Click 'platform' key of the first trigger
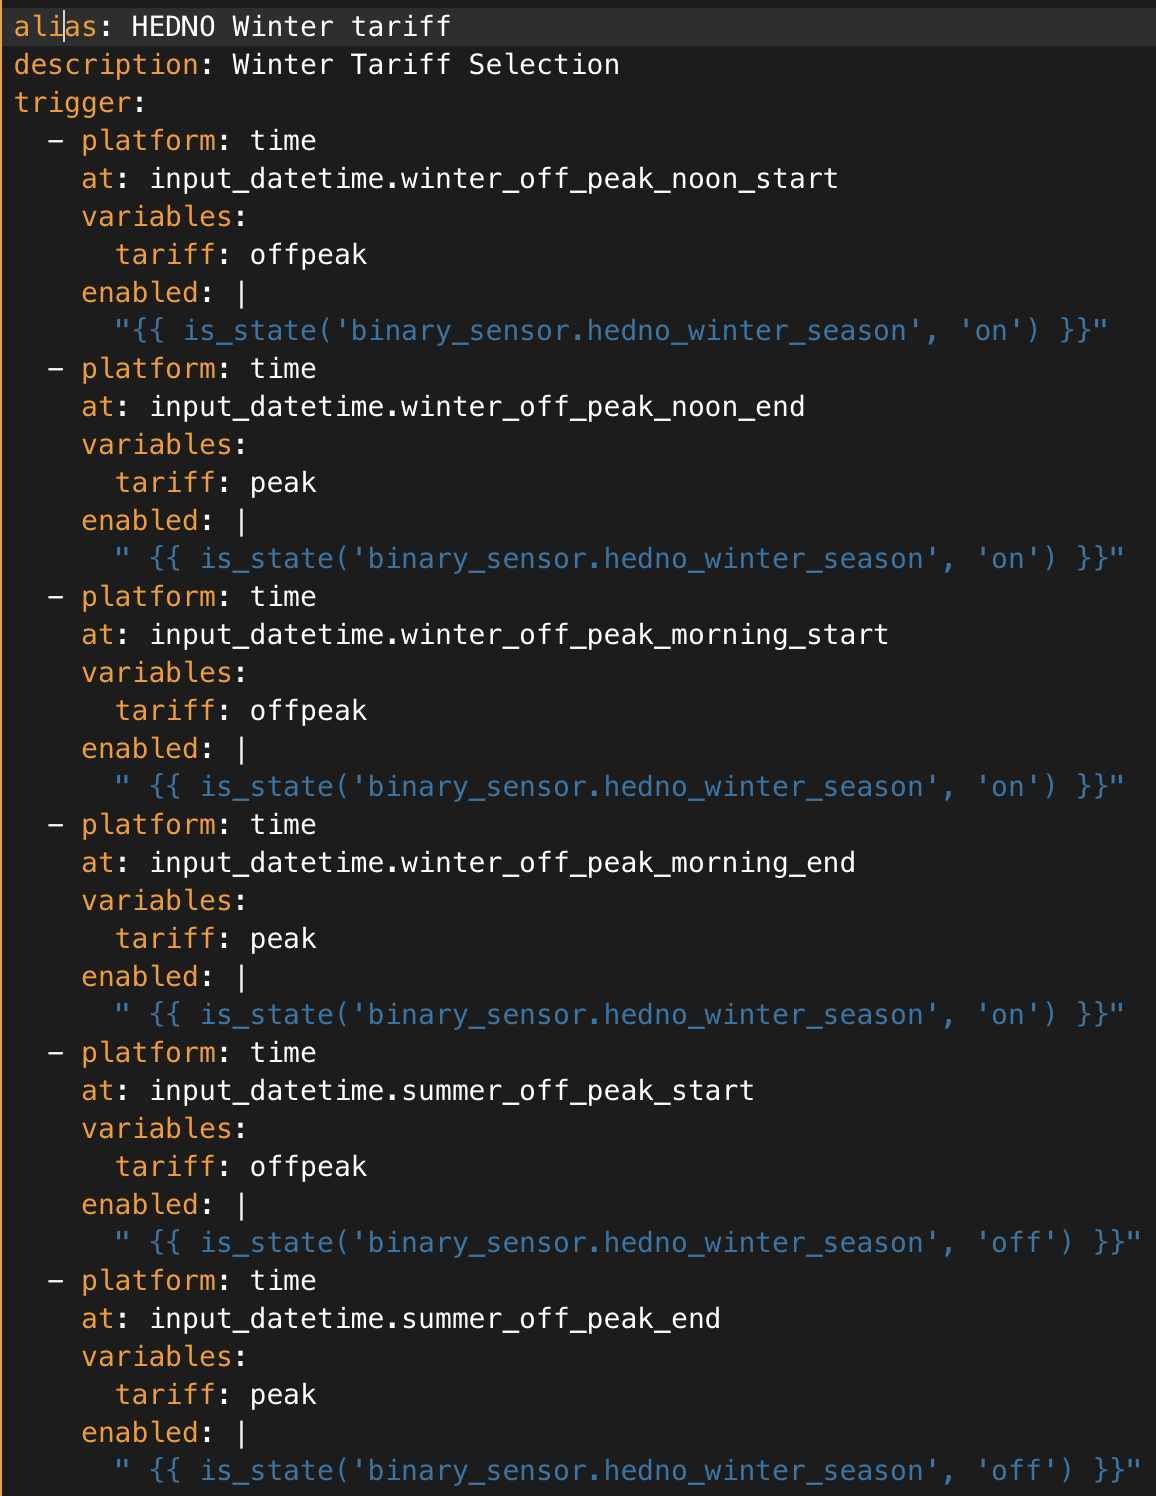This screenshot has height=1496, width=1156. tap(148, 140)
